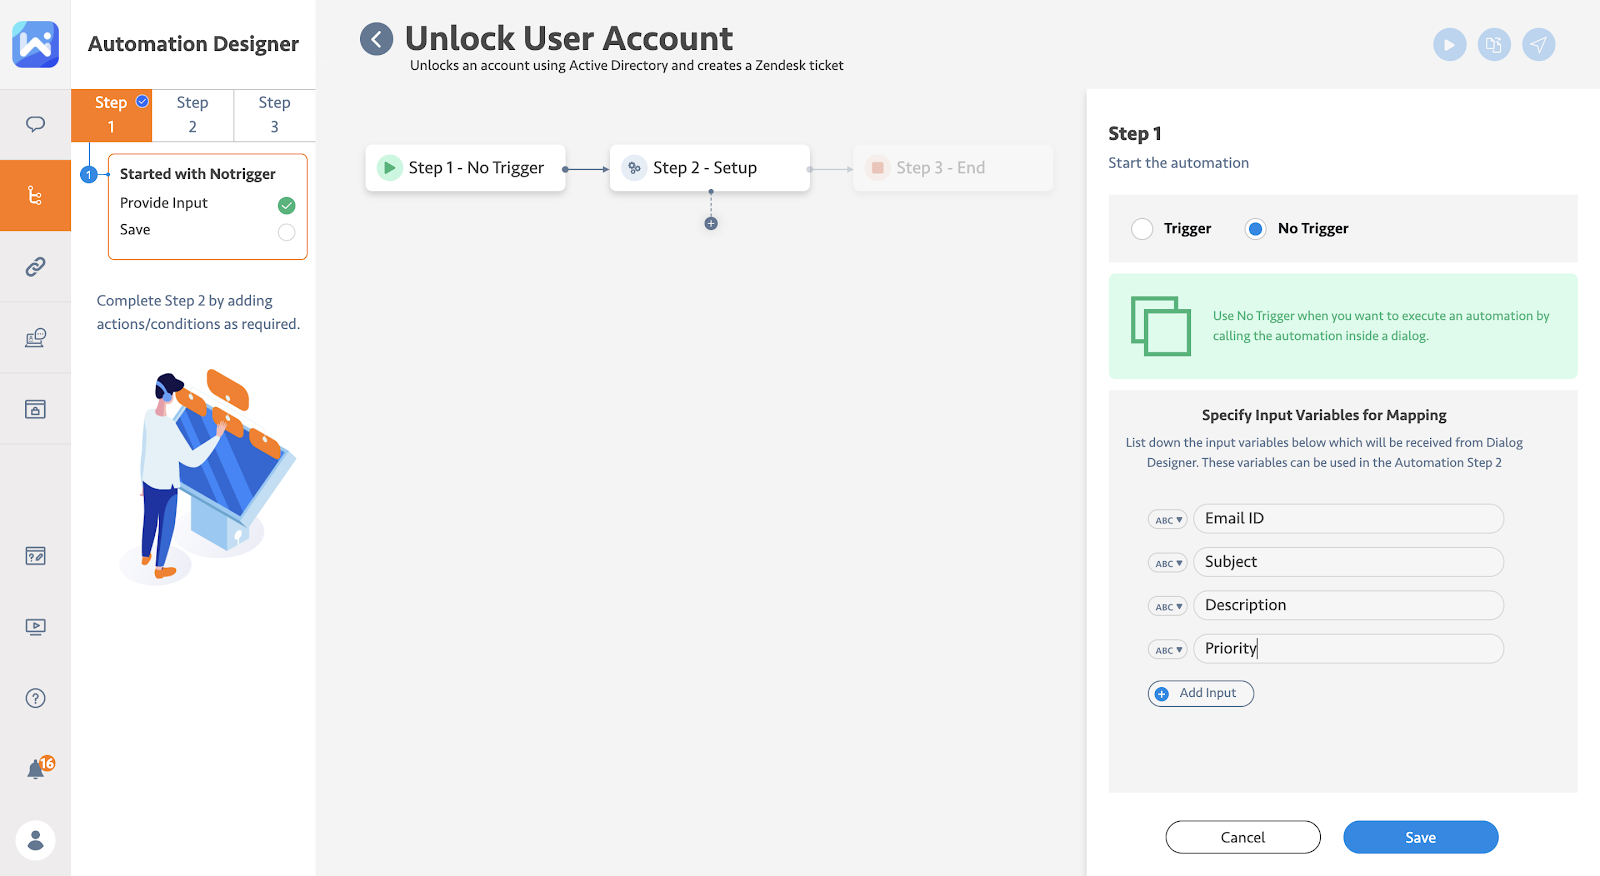Open the chat bubble sidebar icon
Screen dimensions: 1600x876
pos(35,124)
